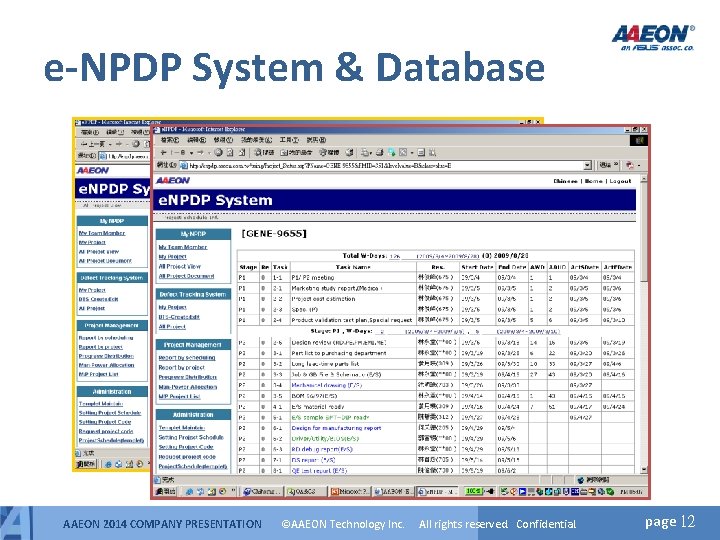Click the page icon in address bar
Image resolution: width=720 pixels, height=540 pixels.
coord(183,165)
